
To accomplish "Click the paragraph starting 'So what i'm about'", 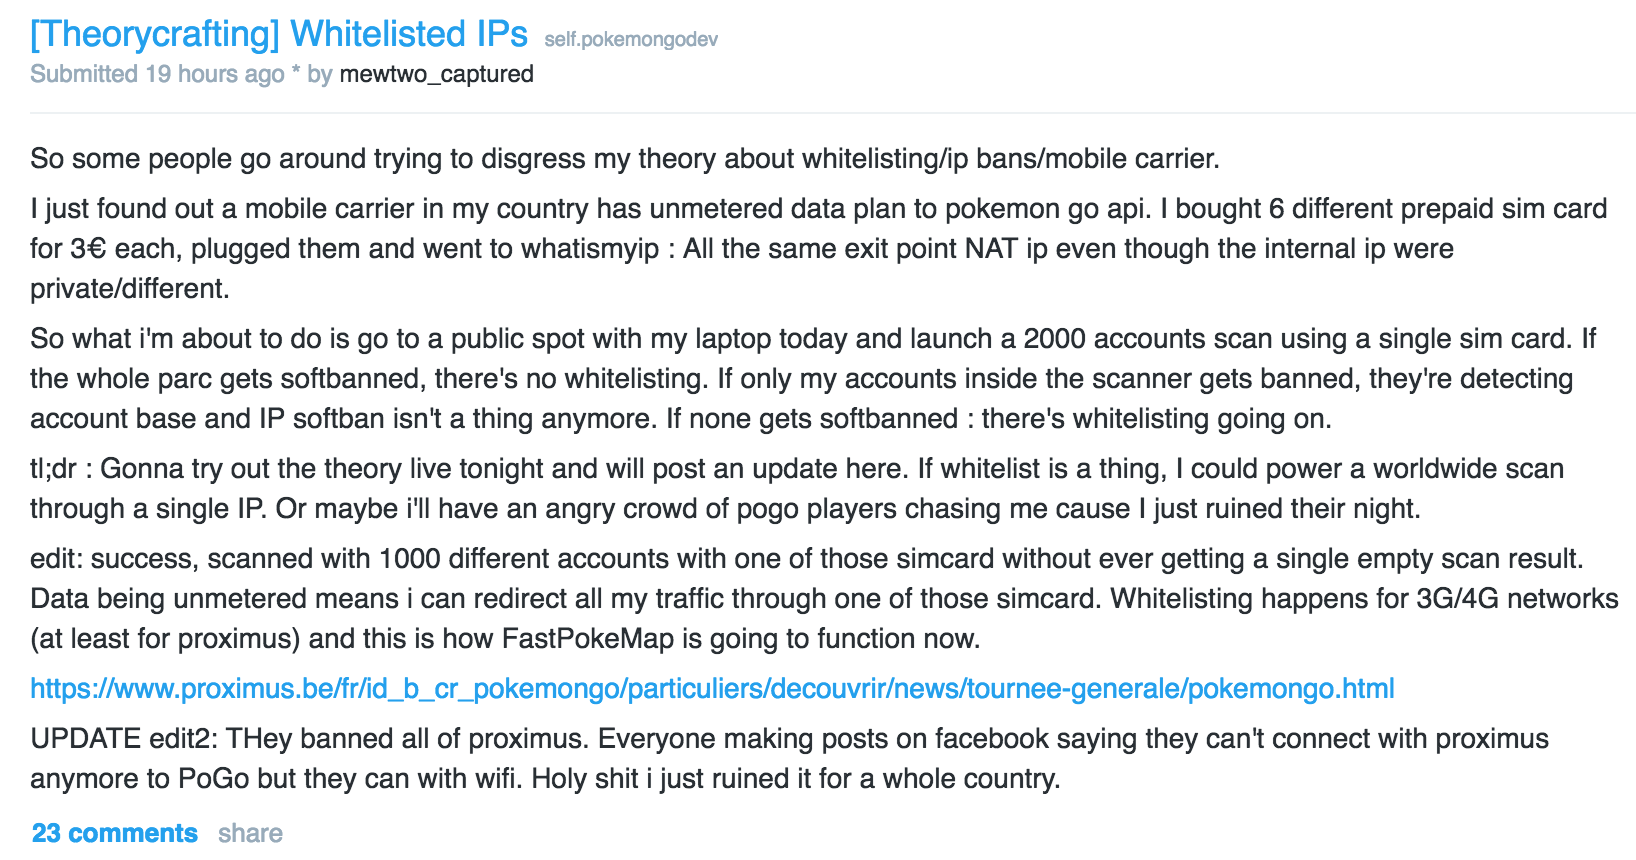I will click(813, 379).
